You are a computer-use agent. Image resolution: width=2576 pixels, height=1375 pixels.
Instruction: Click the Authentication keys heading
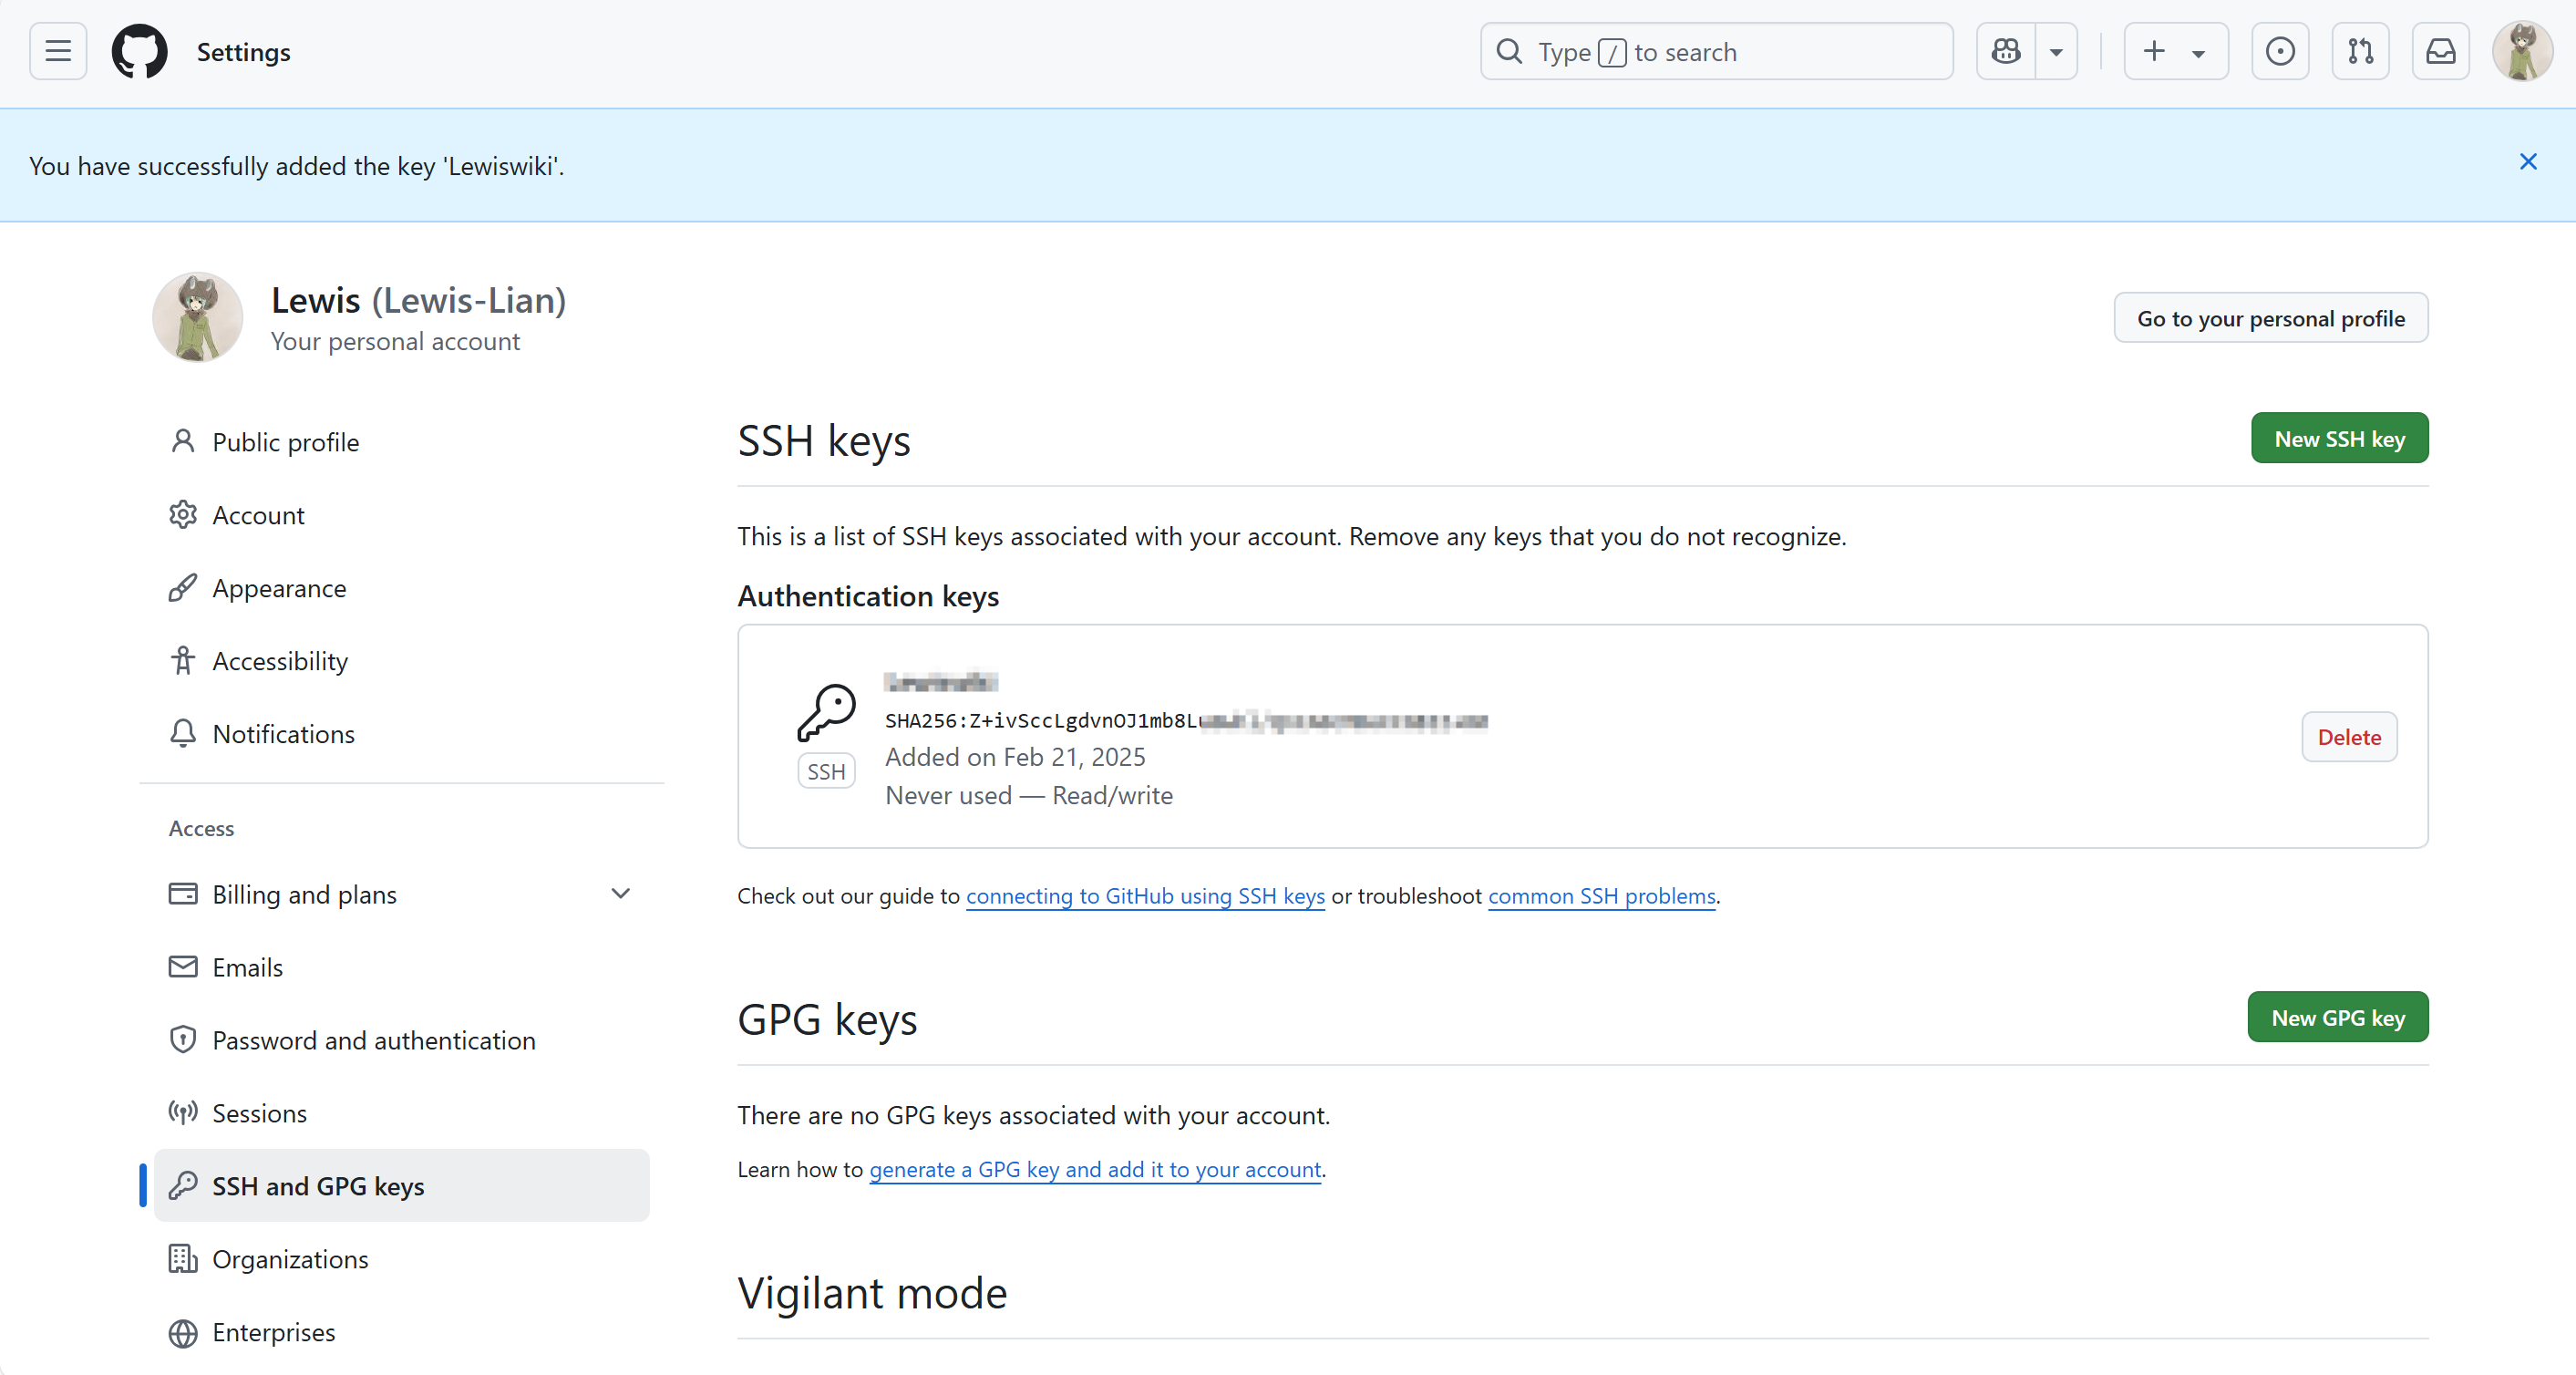868,596
